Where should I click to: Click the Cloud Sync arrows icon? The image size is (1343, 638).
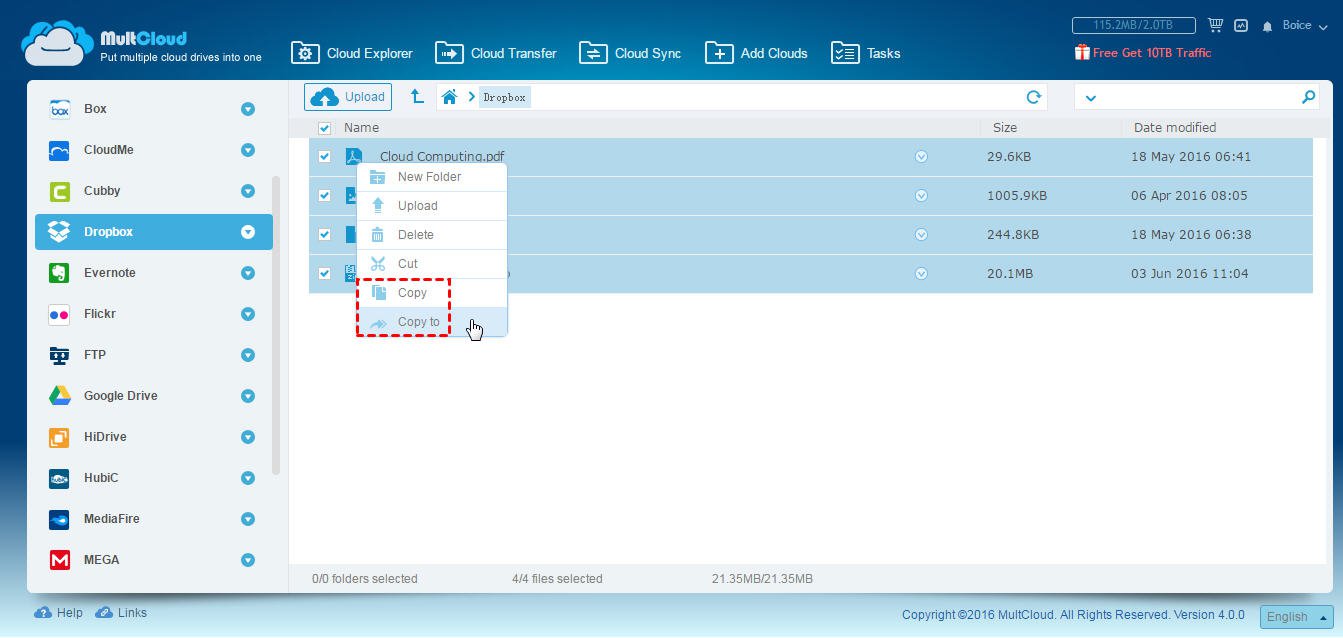[x=593, y=53]
